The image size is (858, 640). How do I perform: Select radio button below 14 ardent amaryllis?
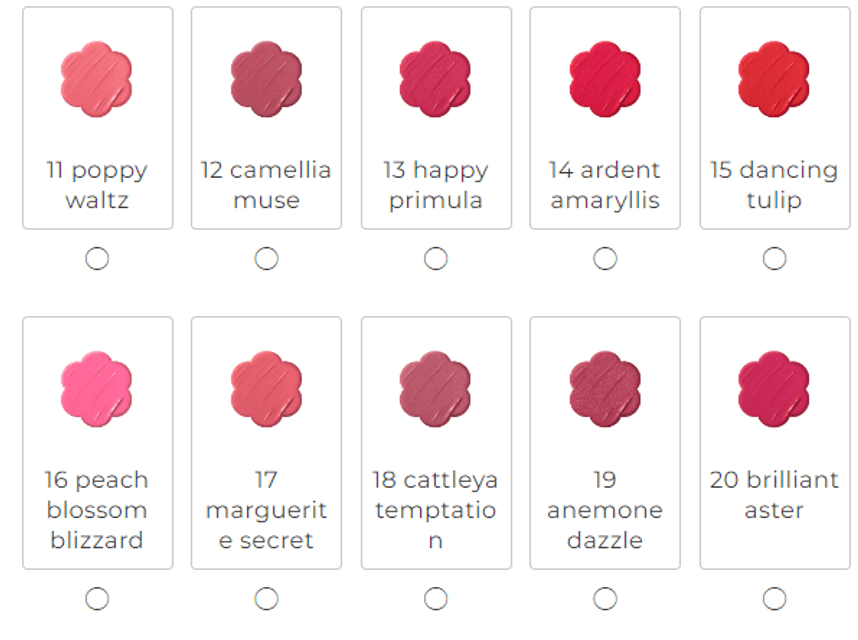pyautogui.click(x=605, y=258)
